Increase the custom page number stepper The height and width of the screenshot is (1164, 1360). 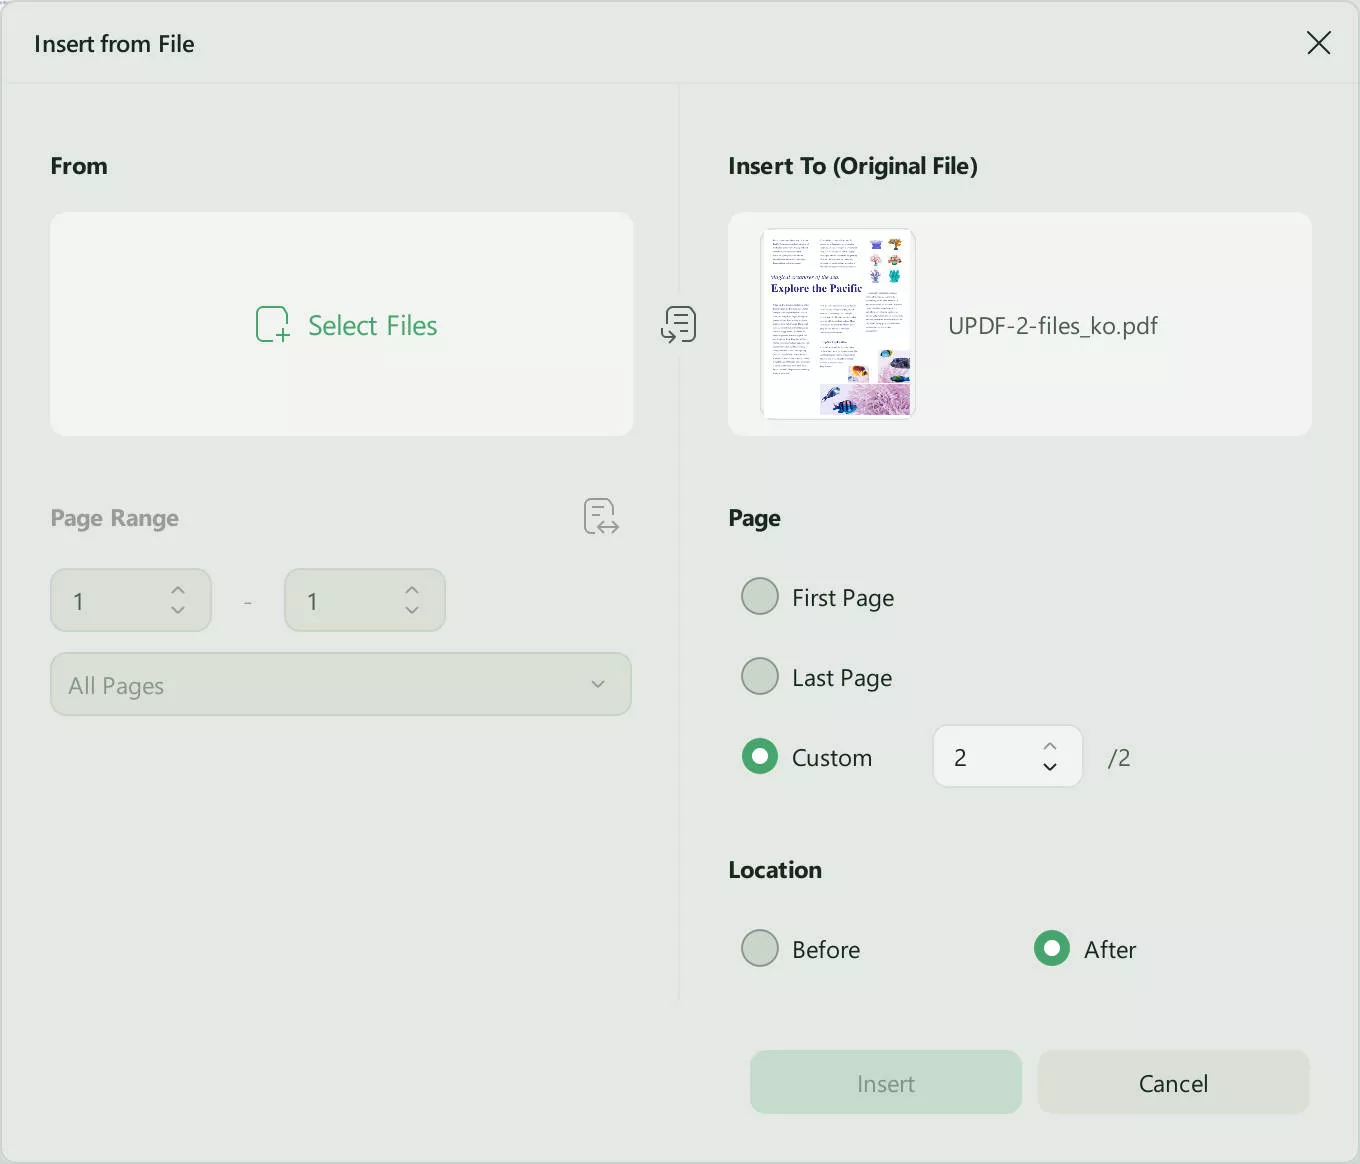[1049, 745]
